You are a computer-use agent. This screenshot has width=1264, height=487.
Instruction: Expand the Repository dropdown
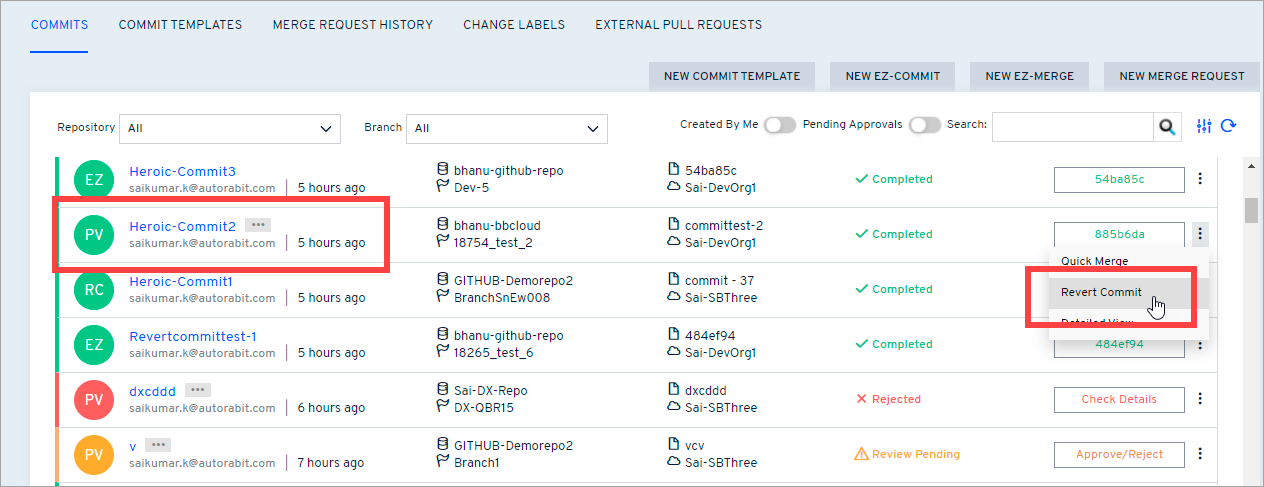tap(230, 128)
